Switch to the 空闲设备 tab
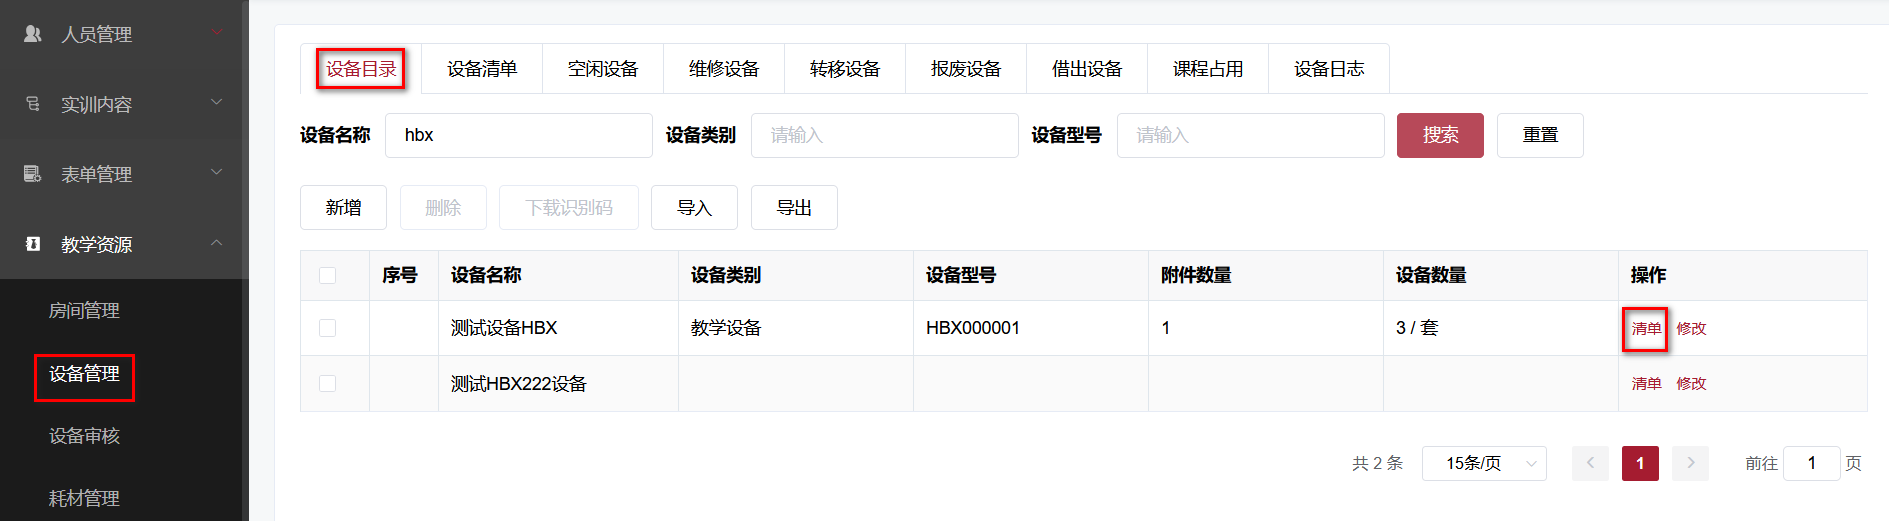 (603, 69)
